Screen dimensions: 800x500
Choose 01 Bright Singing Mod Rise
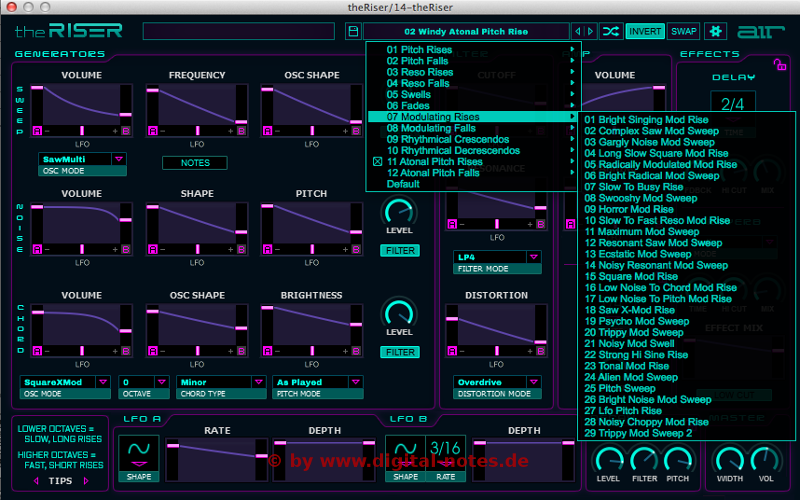tap(646, 120)
